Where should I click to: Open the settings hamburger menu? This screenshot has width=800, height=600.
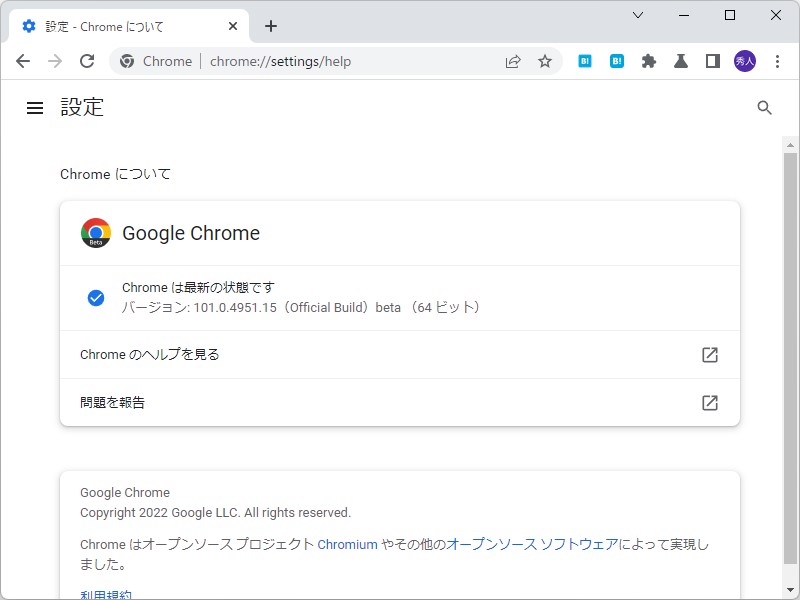(35, 108)
